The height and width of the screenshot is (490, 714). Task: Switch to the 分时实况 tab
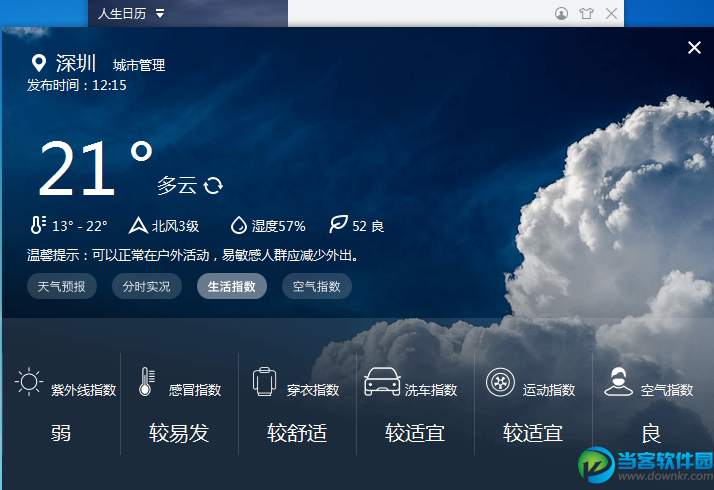(x=147, y=286)
